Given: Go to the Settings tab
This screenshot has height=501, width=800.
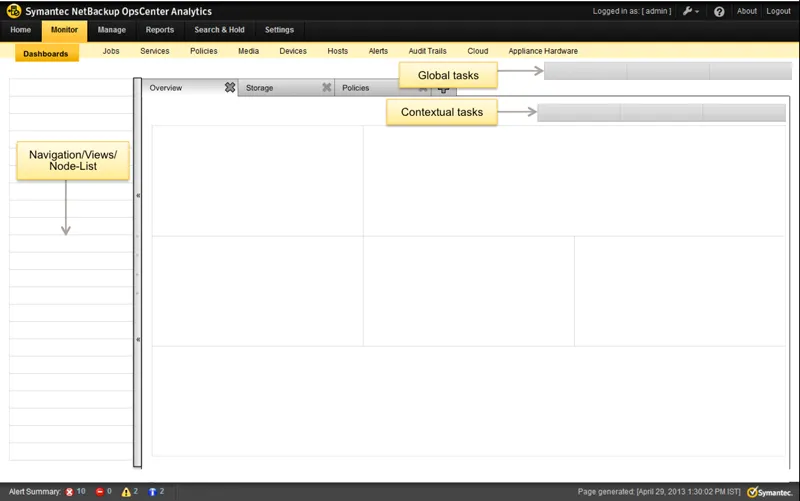Looking at the screenshot, I should point(279,30).
